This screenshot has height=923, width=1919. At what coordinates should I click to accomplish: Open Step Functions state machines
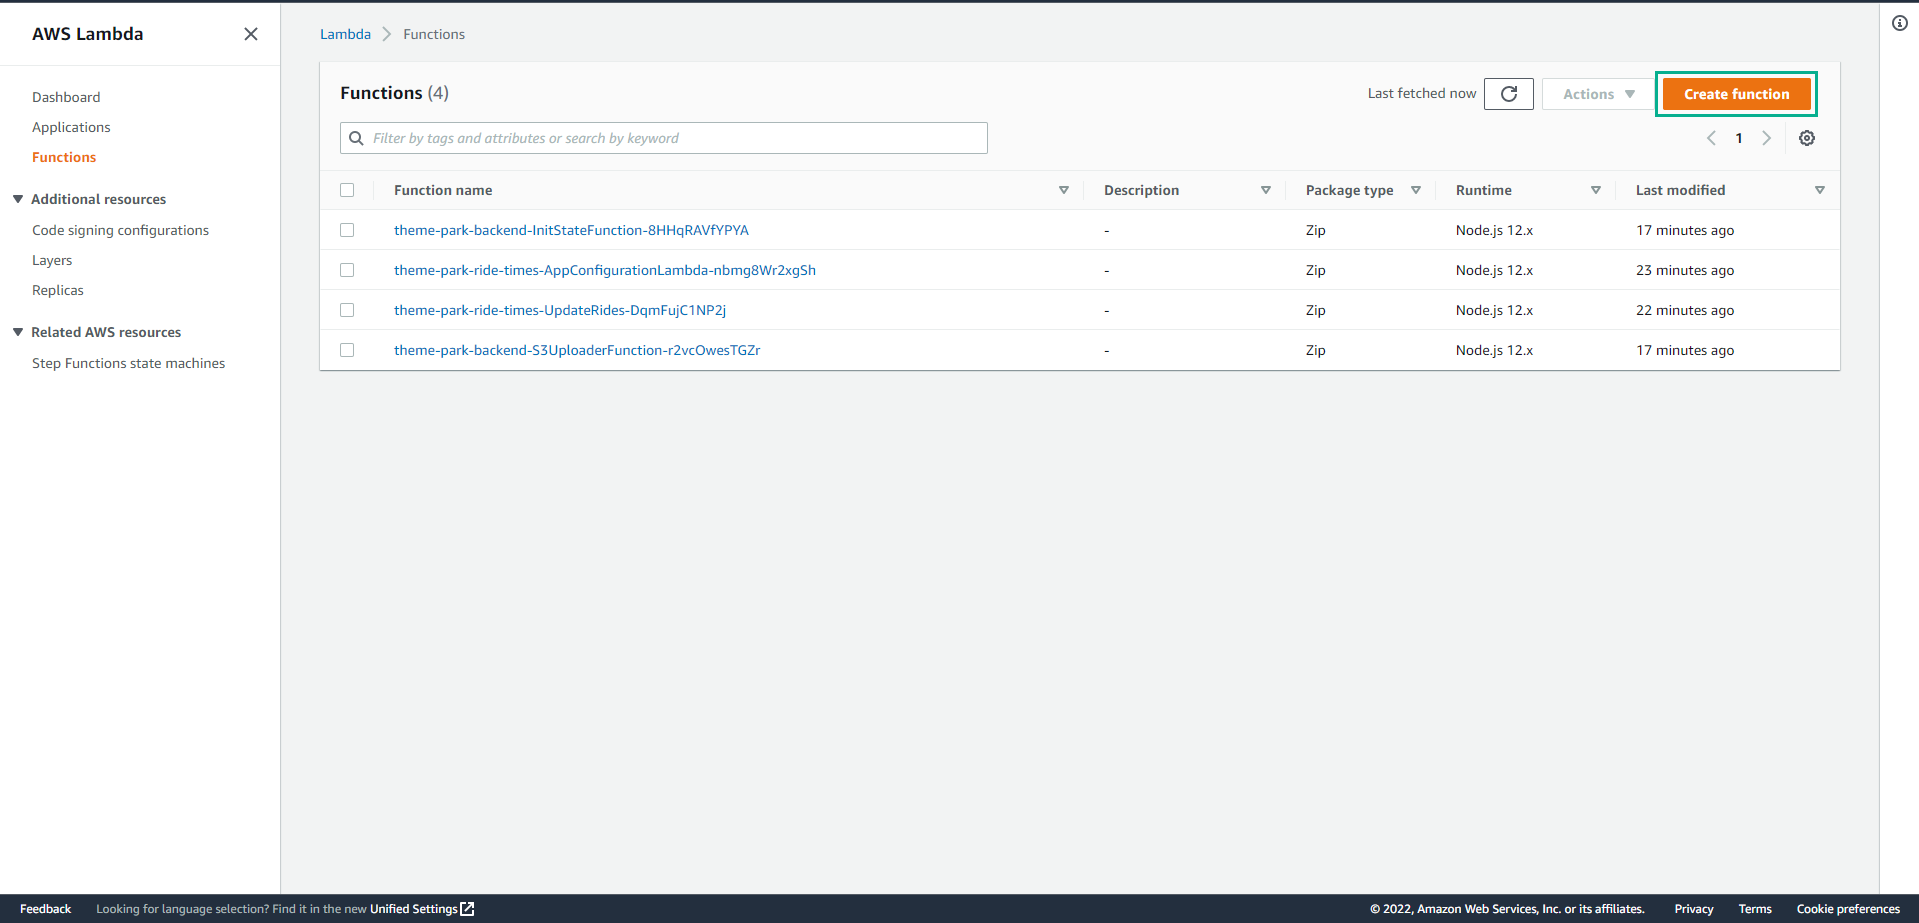pyautogui.click(x=128, y=363)
